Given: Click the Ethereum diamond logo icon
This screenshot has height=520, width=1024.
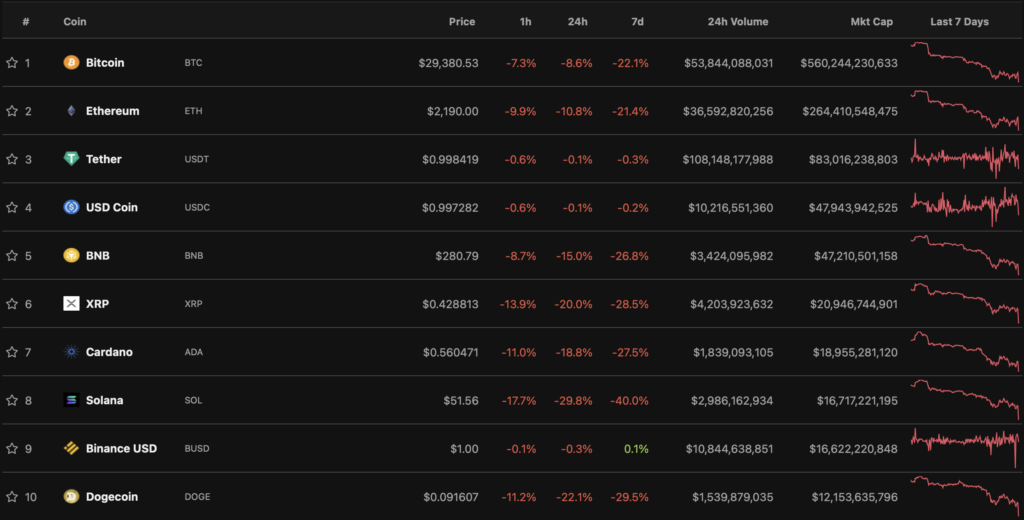Looking at the screenshot, I should (71, 111).
